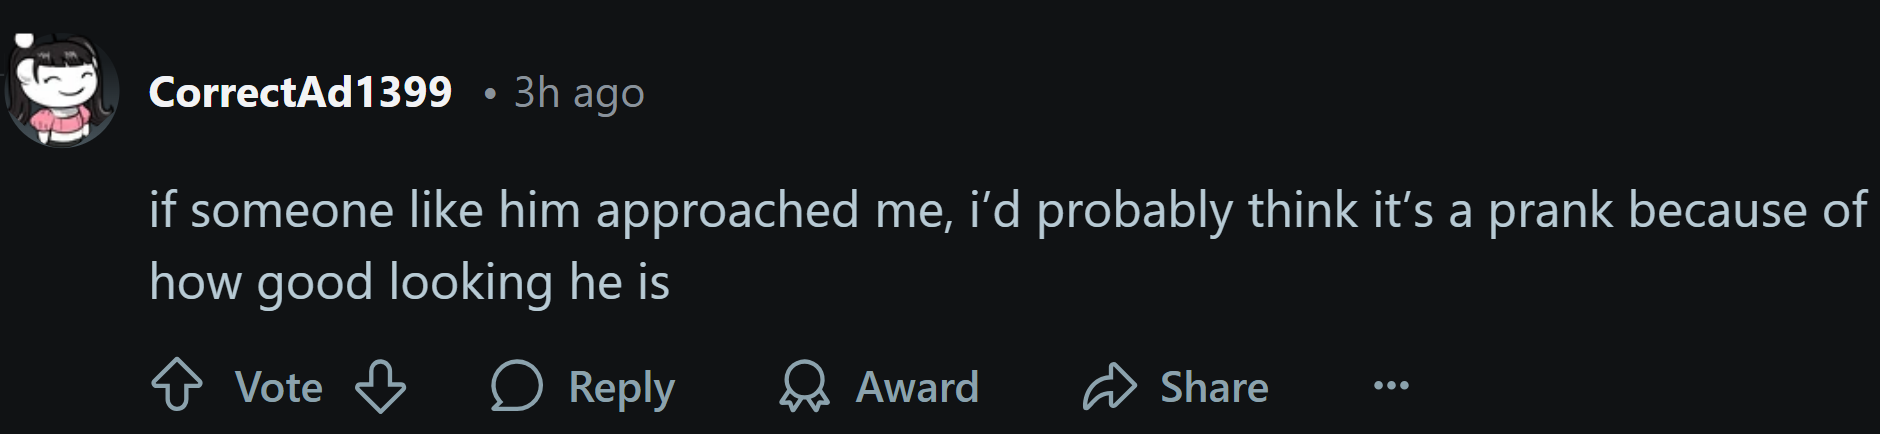Click the text "how good looking he is"

coord(409,282)
